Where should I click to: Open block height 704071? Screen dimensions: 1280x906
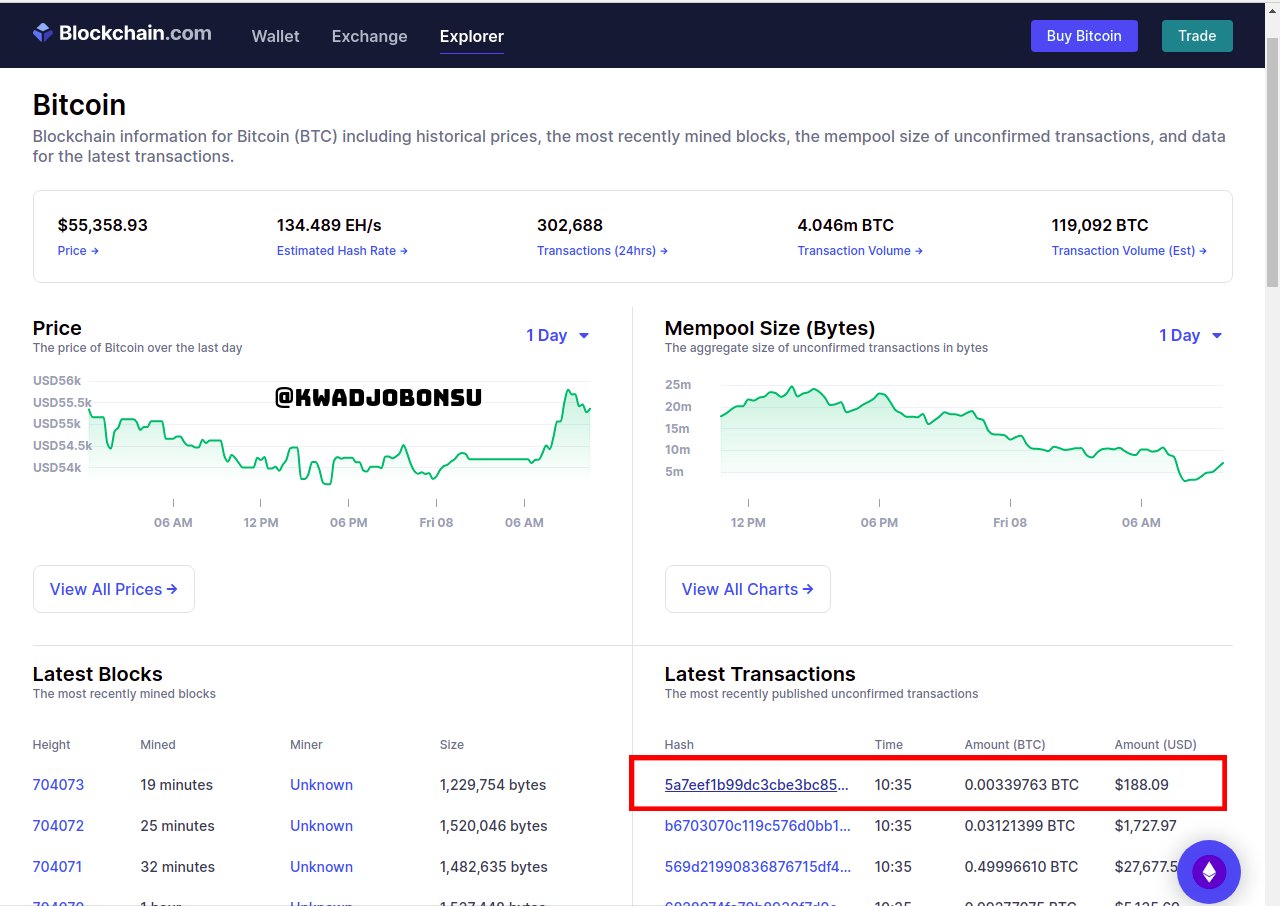point(58,867)
